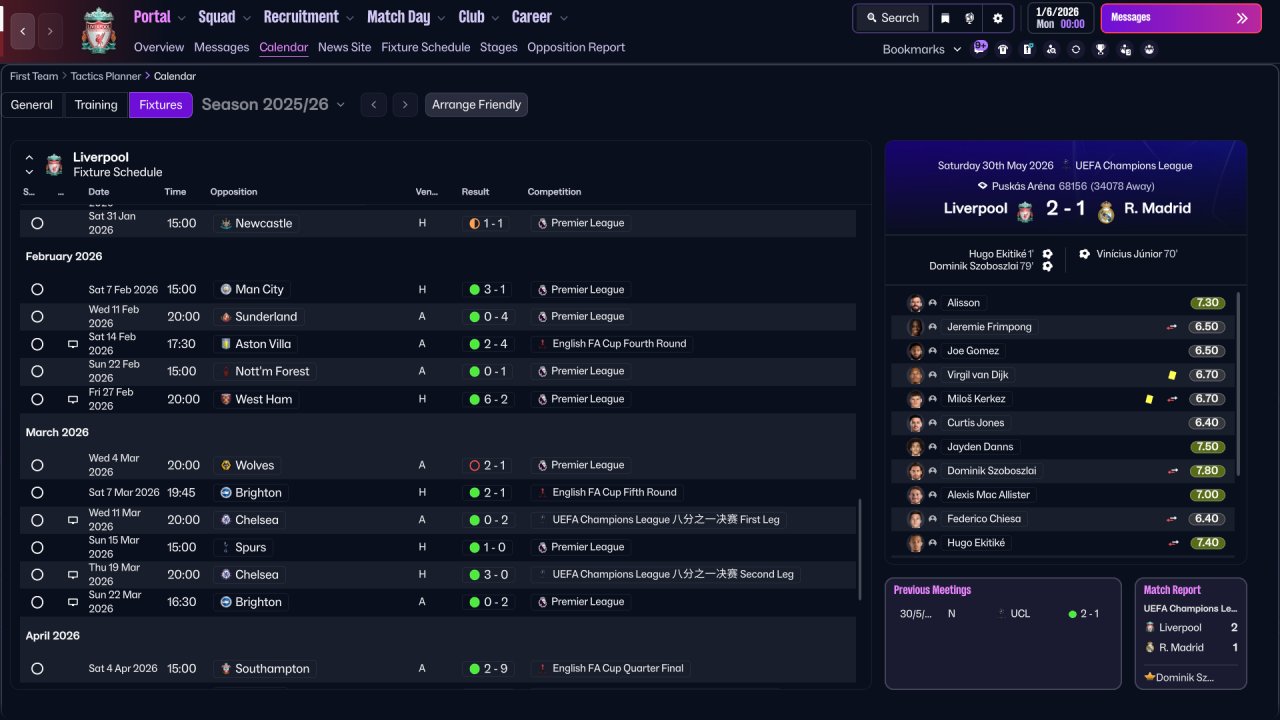Select the Brighton 7 Mar fixture radio circle
The width and height of the screenshot is (1280, 720).
click(37, 493)
